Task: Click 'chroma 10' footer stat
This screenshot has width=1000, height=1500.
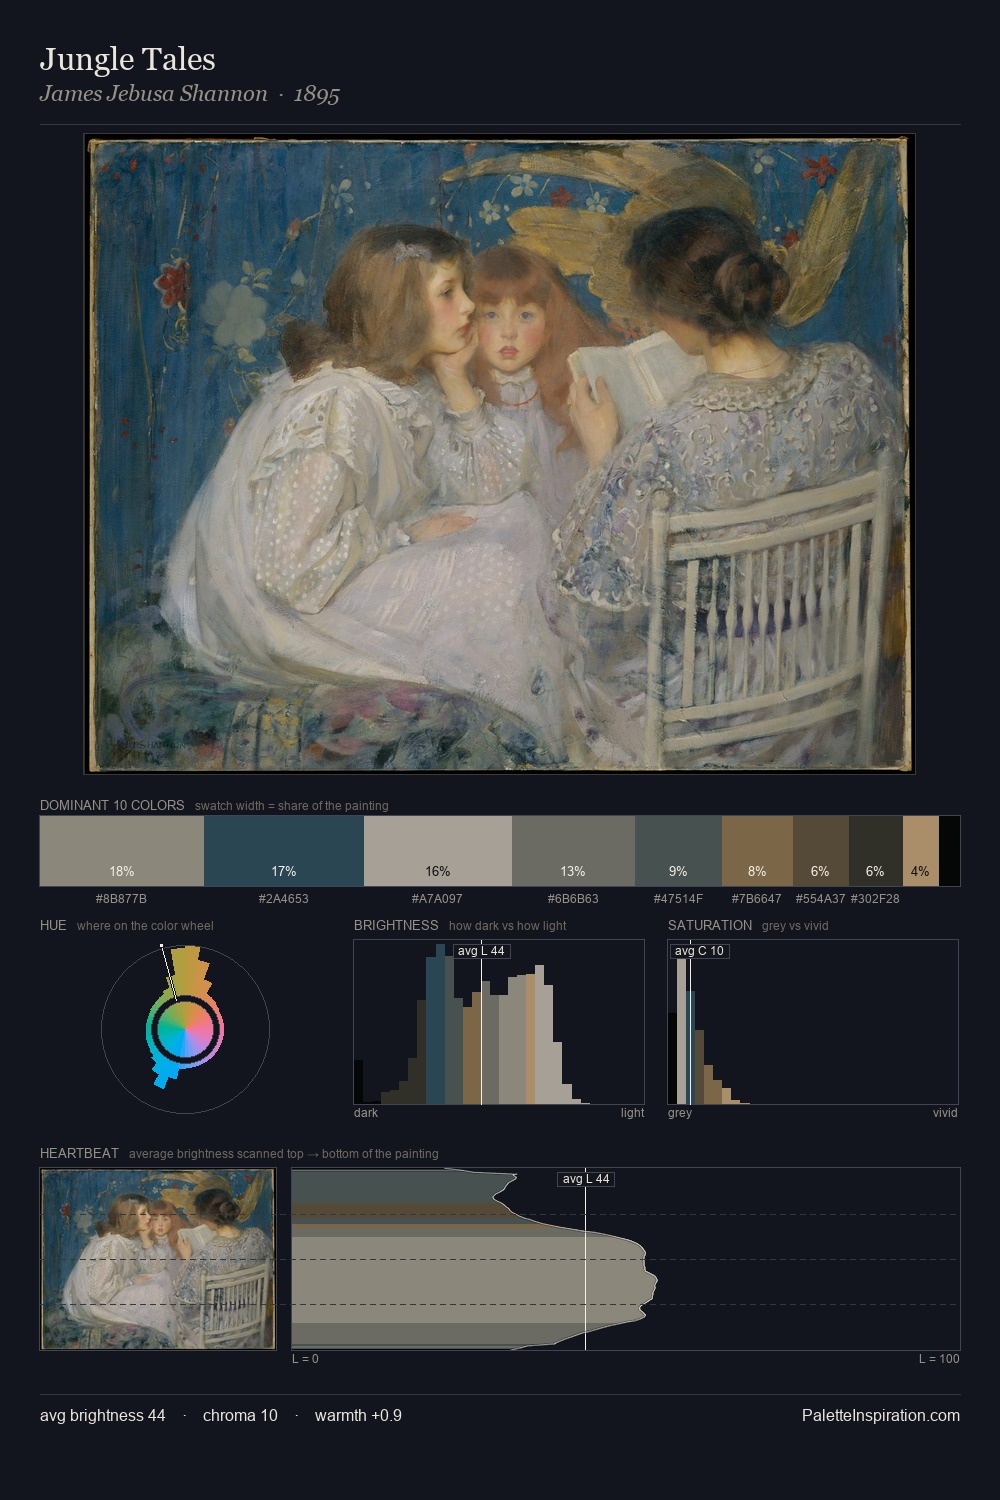Action: [x=240, y=1415]
